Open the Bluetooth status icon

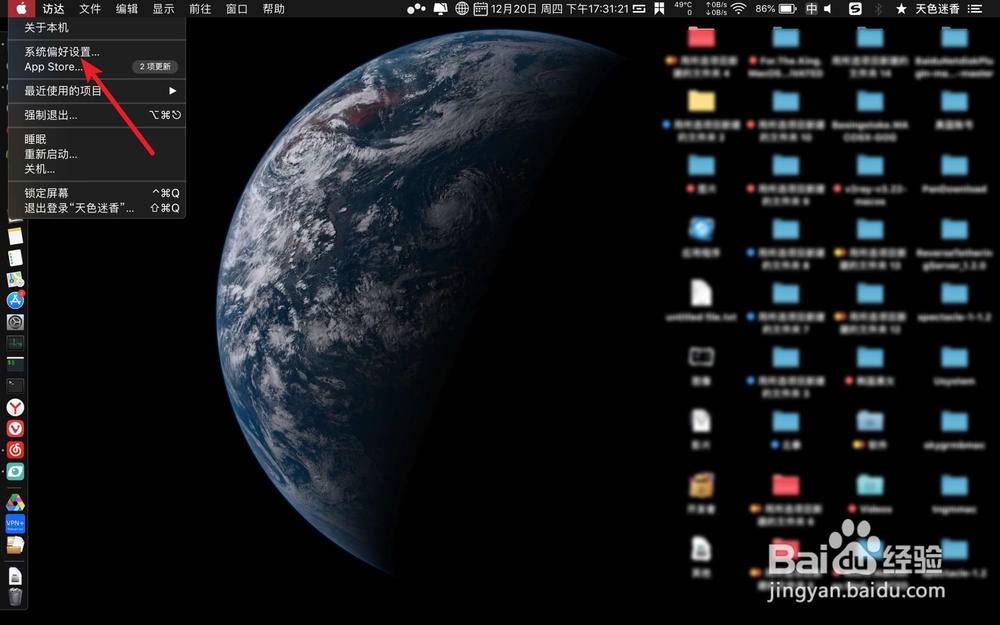(878, 8)
